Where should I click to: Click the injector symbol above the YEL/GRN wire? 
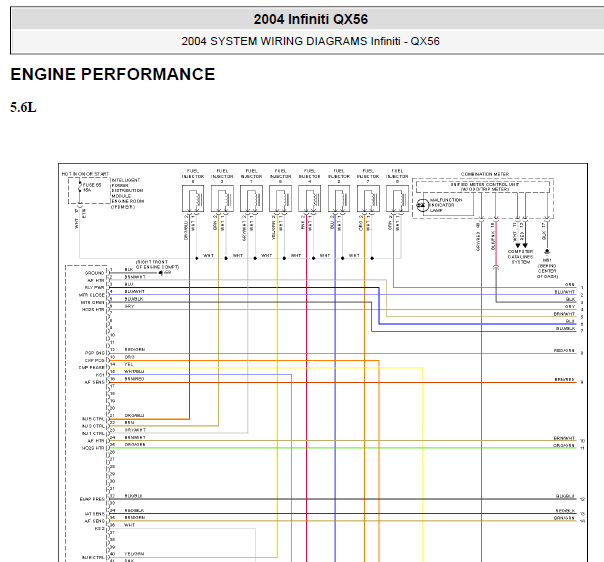point(280,198)
